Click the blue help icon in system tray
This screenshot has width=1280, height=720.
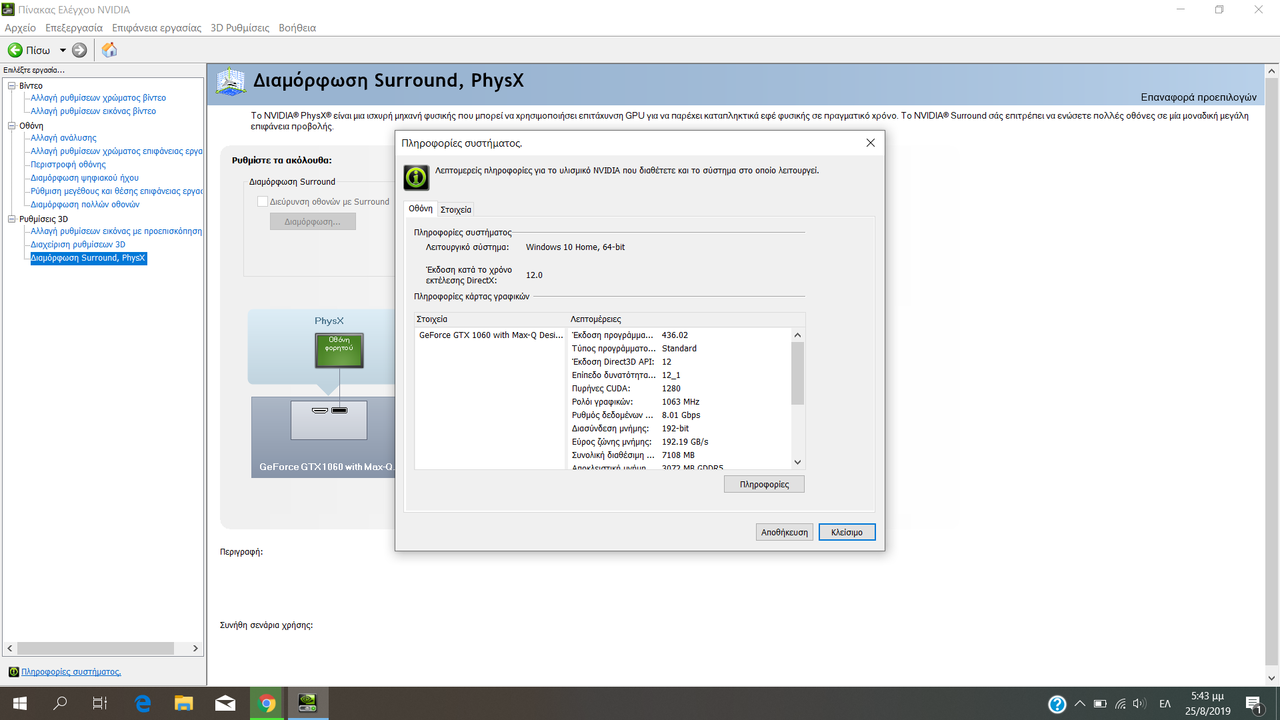click(x=1057, y=704)
